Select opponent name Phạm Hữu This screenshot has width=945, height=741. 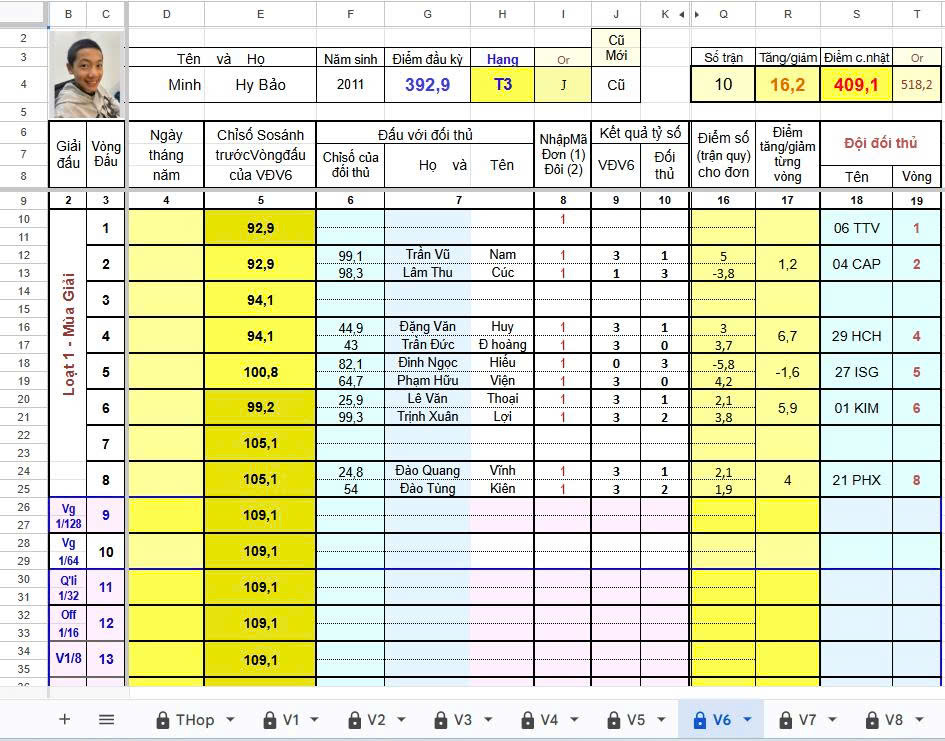[x=427, y=381]
